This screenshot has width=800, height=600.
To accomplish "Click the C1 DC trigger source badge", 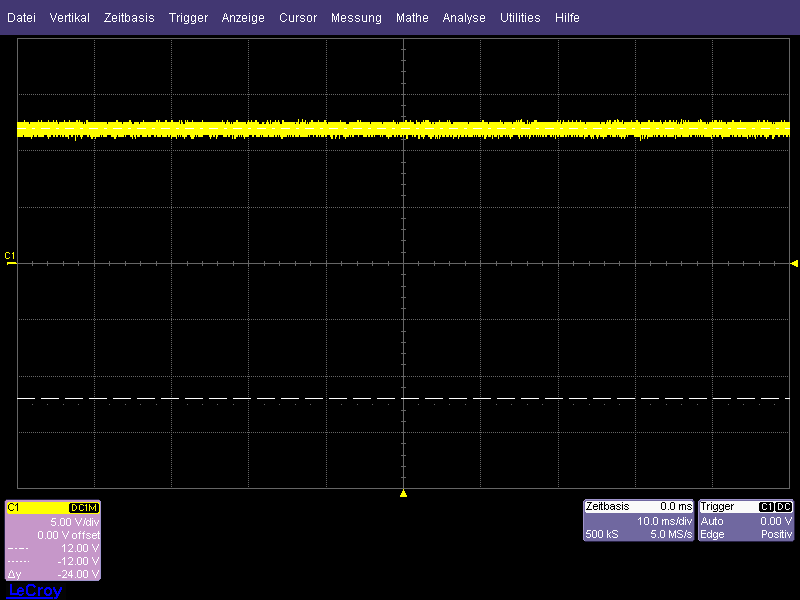I will (776, 507).
